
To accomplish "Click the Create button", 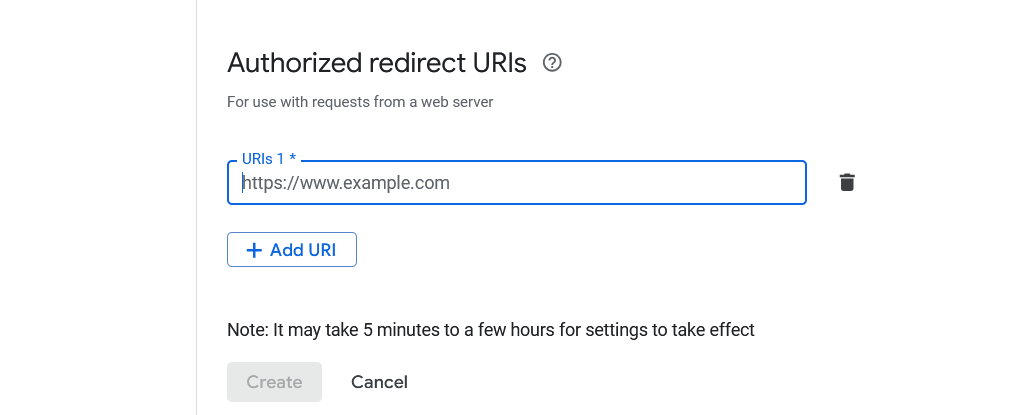I will pyautogui.click(x=274, y=382).
